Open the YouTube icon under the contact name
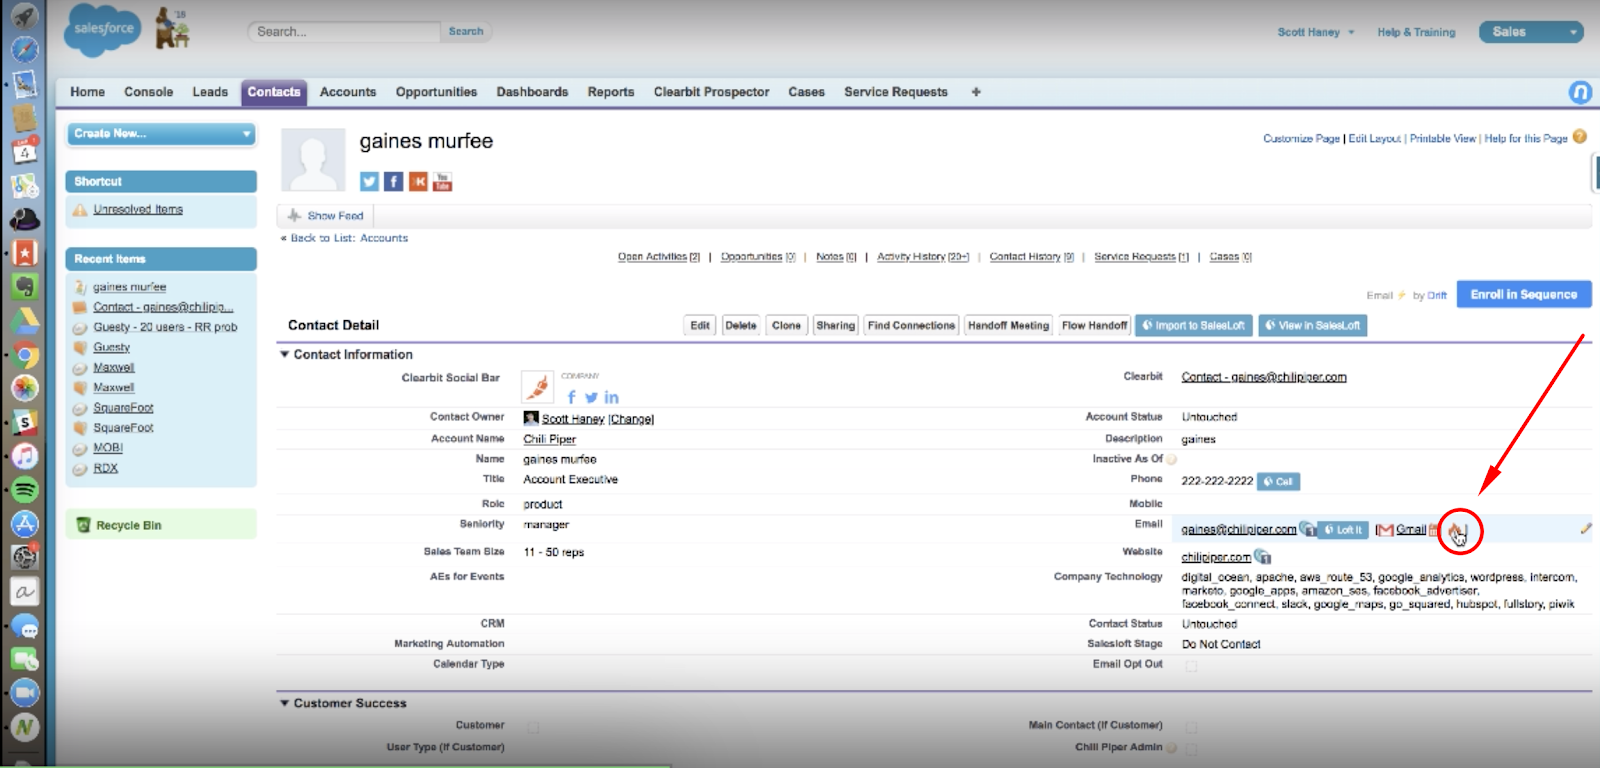 (x=443, y=181)
